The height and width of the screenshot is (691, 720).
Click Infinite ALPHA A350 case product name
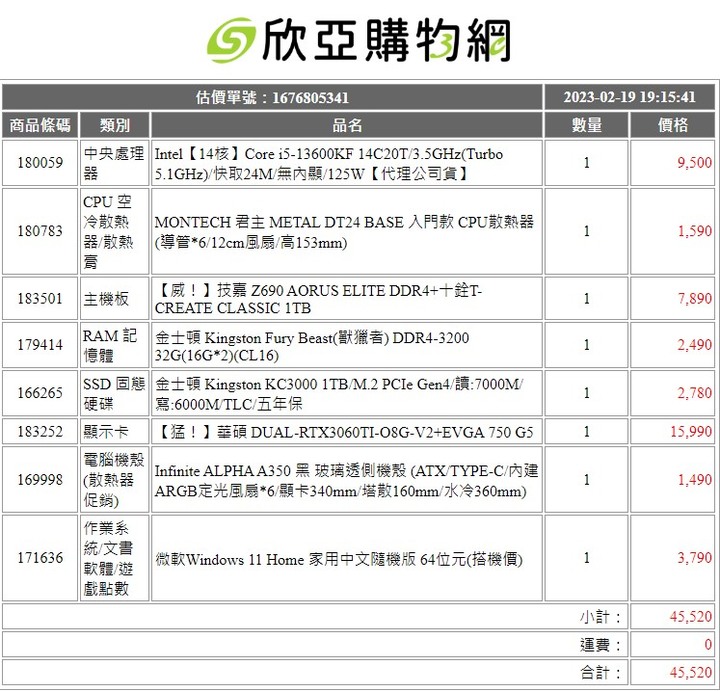coord(346,480)
